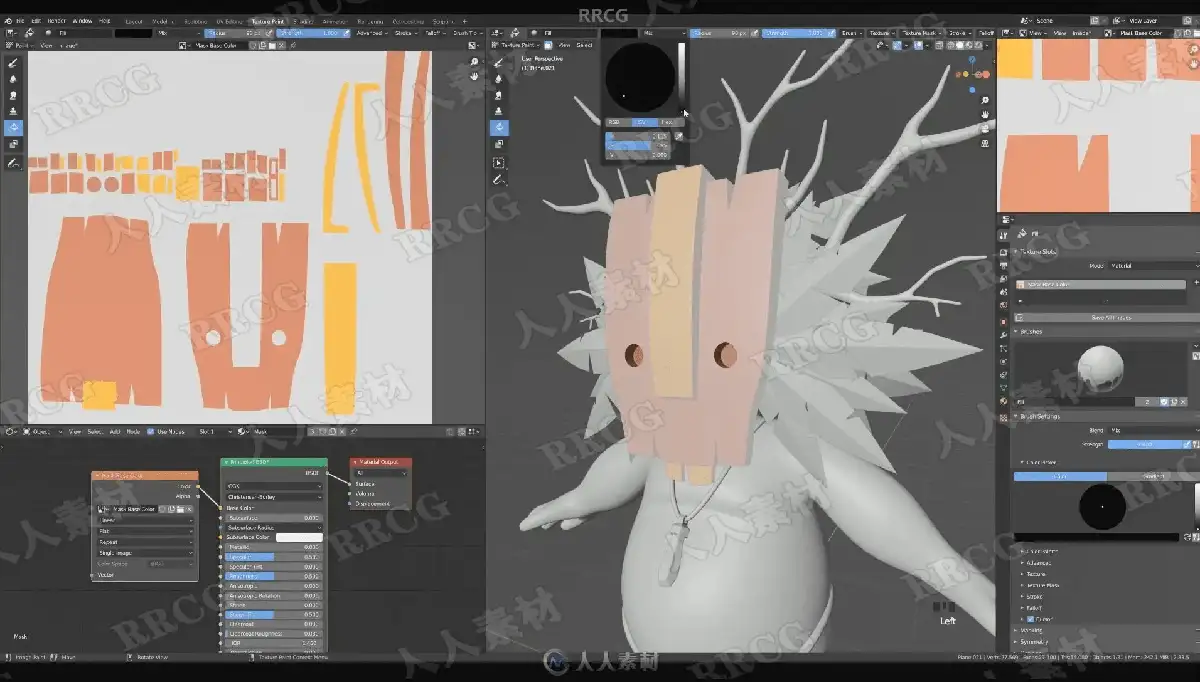Select the Fill tool in the 3D viewport
Image resolution: width=1200 pixels, height=682 pixels.
(x=499, y=128)
